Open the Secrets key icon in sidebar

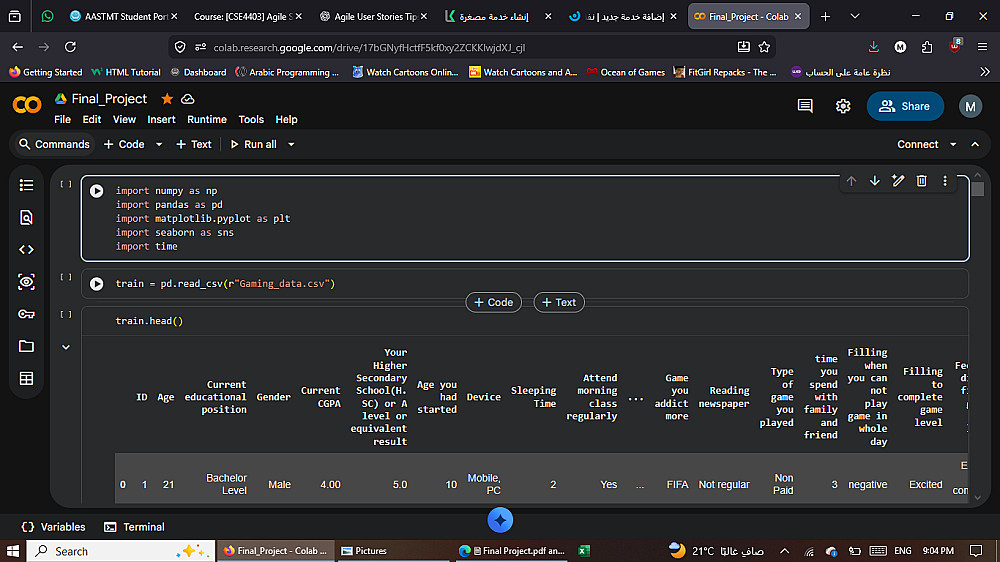26,314
